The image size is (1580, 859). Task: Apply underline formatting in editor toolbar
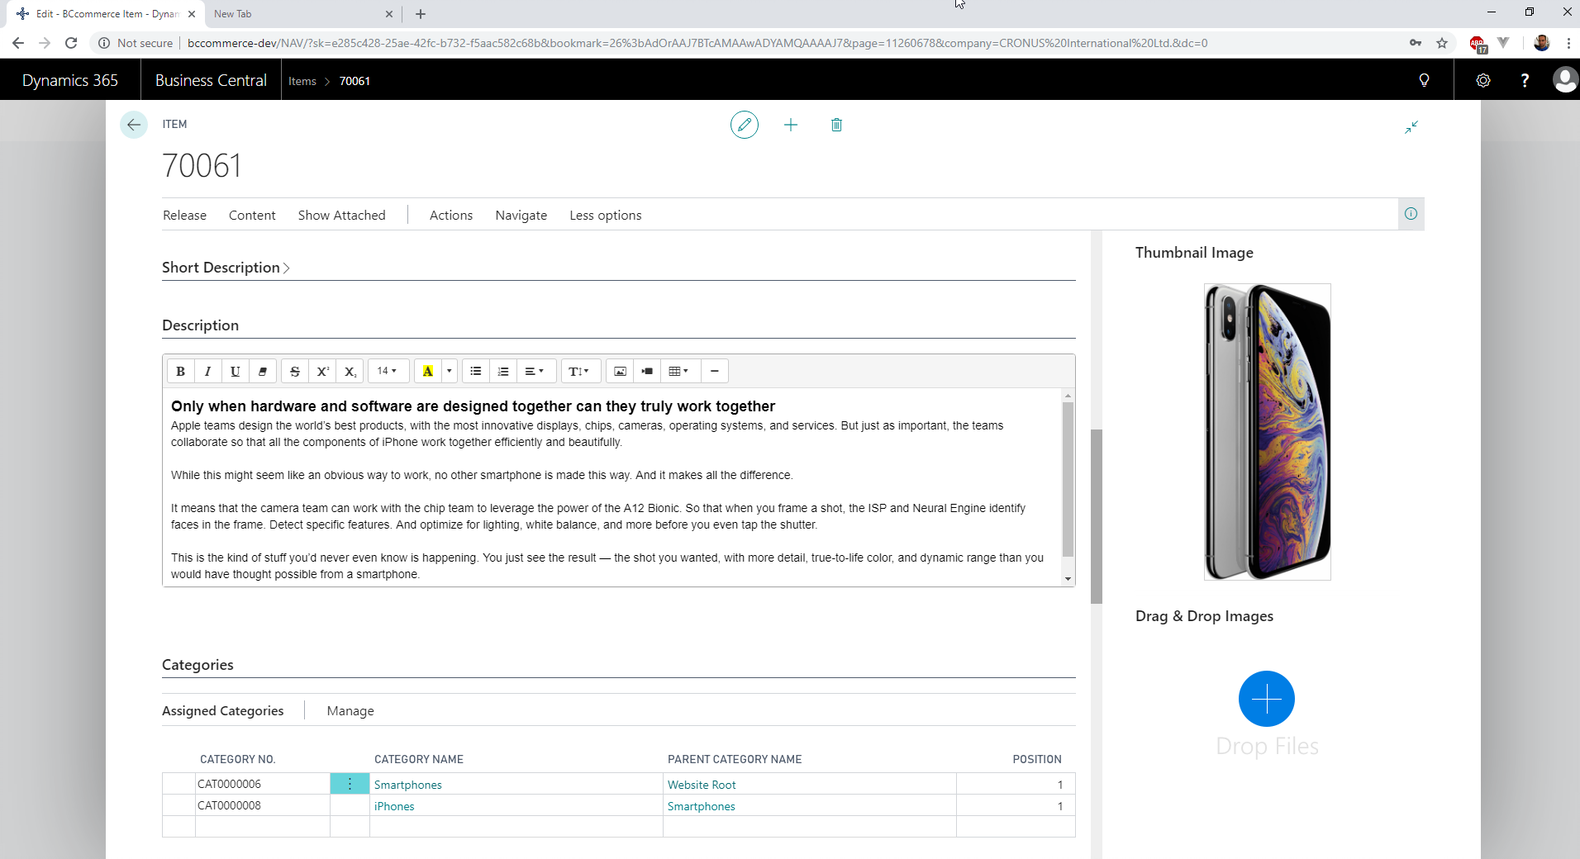click(x=235, y=371)
